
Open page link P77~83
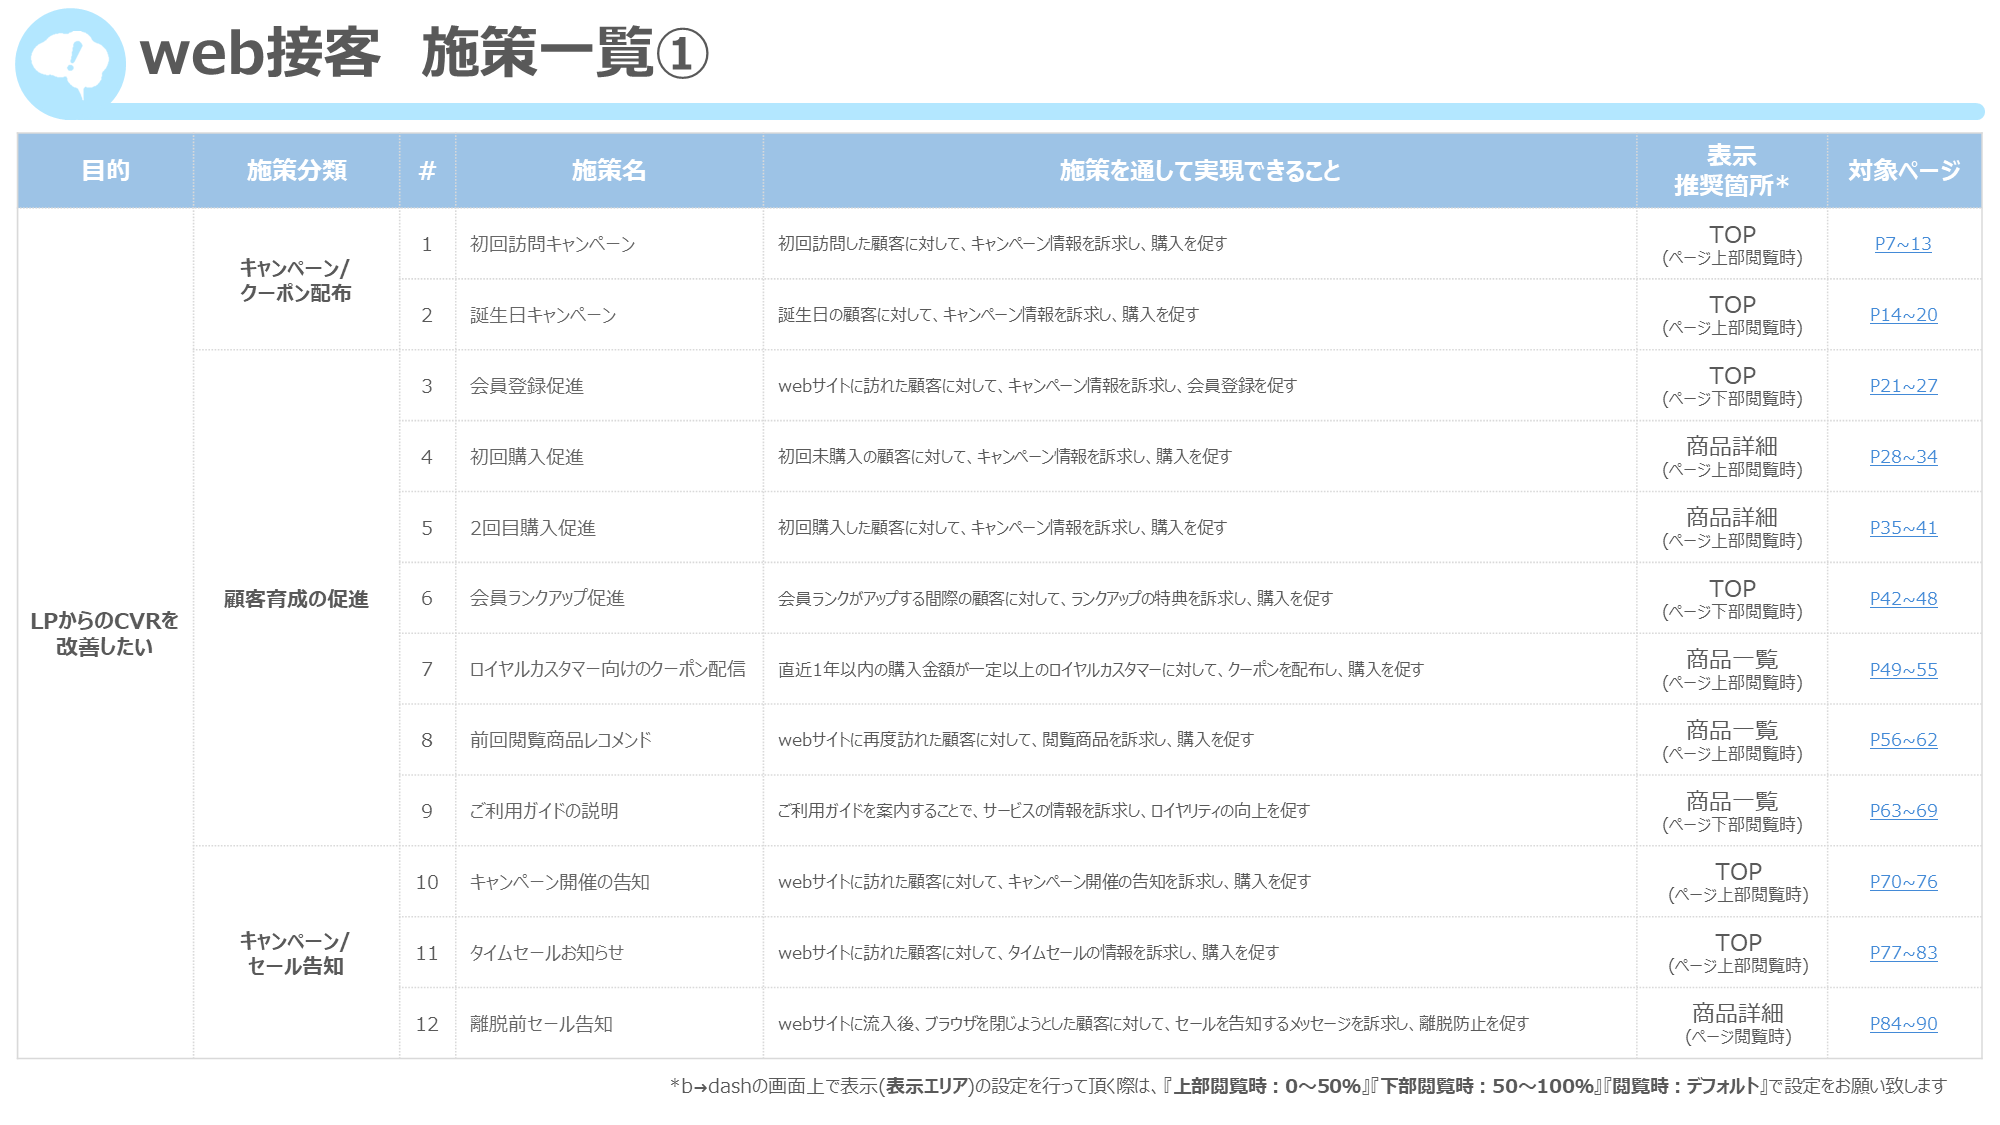click(x=1903, y=953)
